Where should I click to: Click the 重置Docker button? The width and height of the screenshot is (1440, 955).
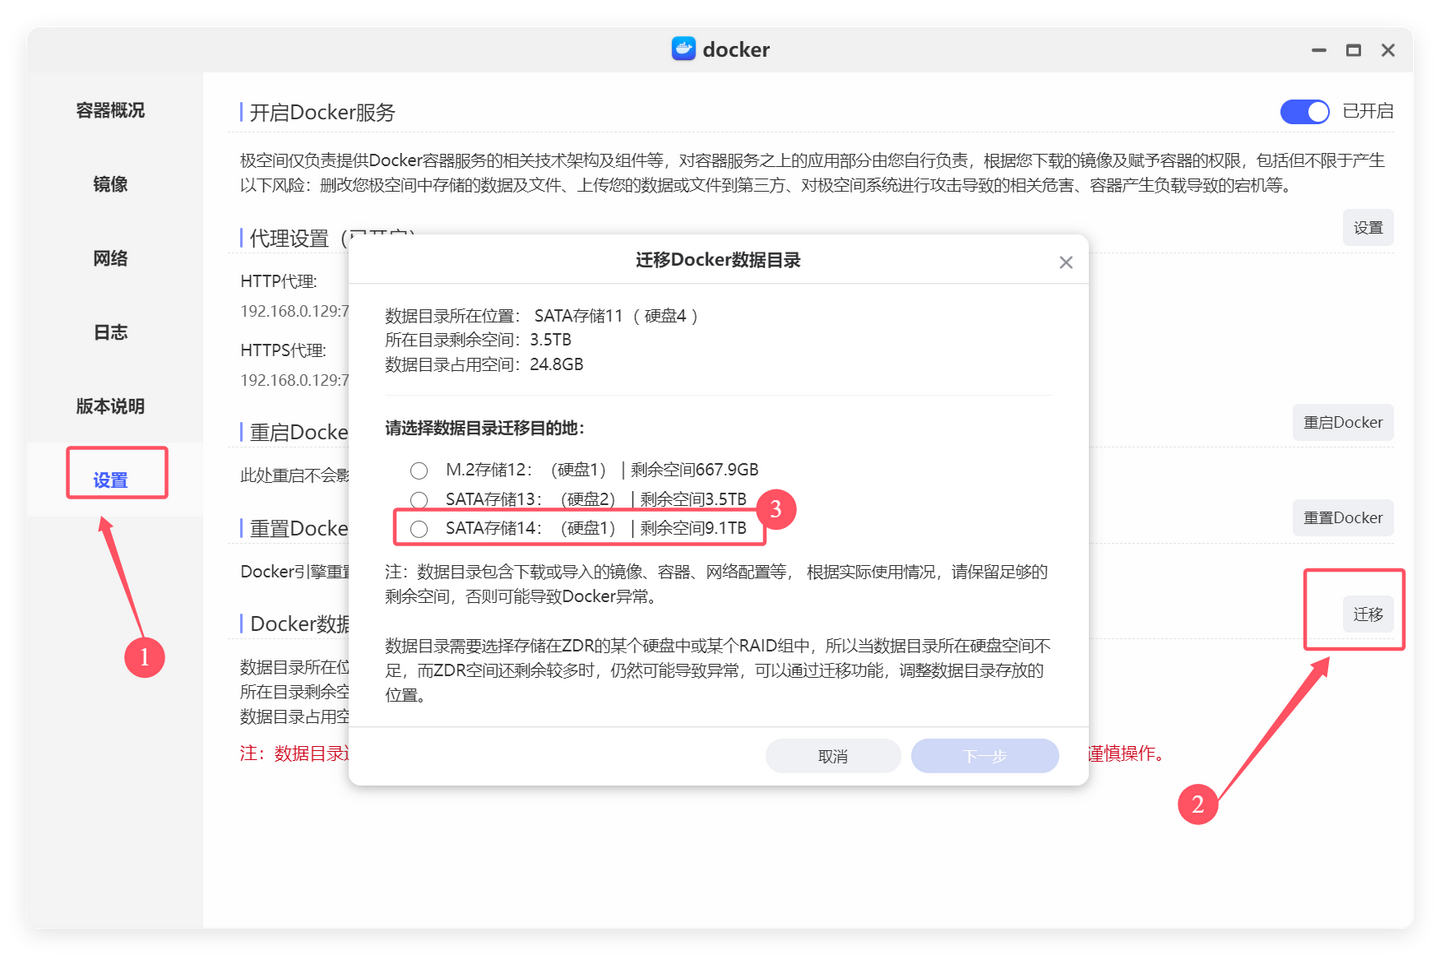click(1343, 517)
